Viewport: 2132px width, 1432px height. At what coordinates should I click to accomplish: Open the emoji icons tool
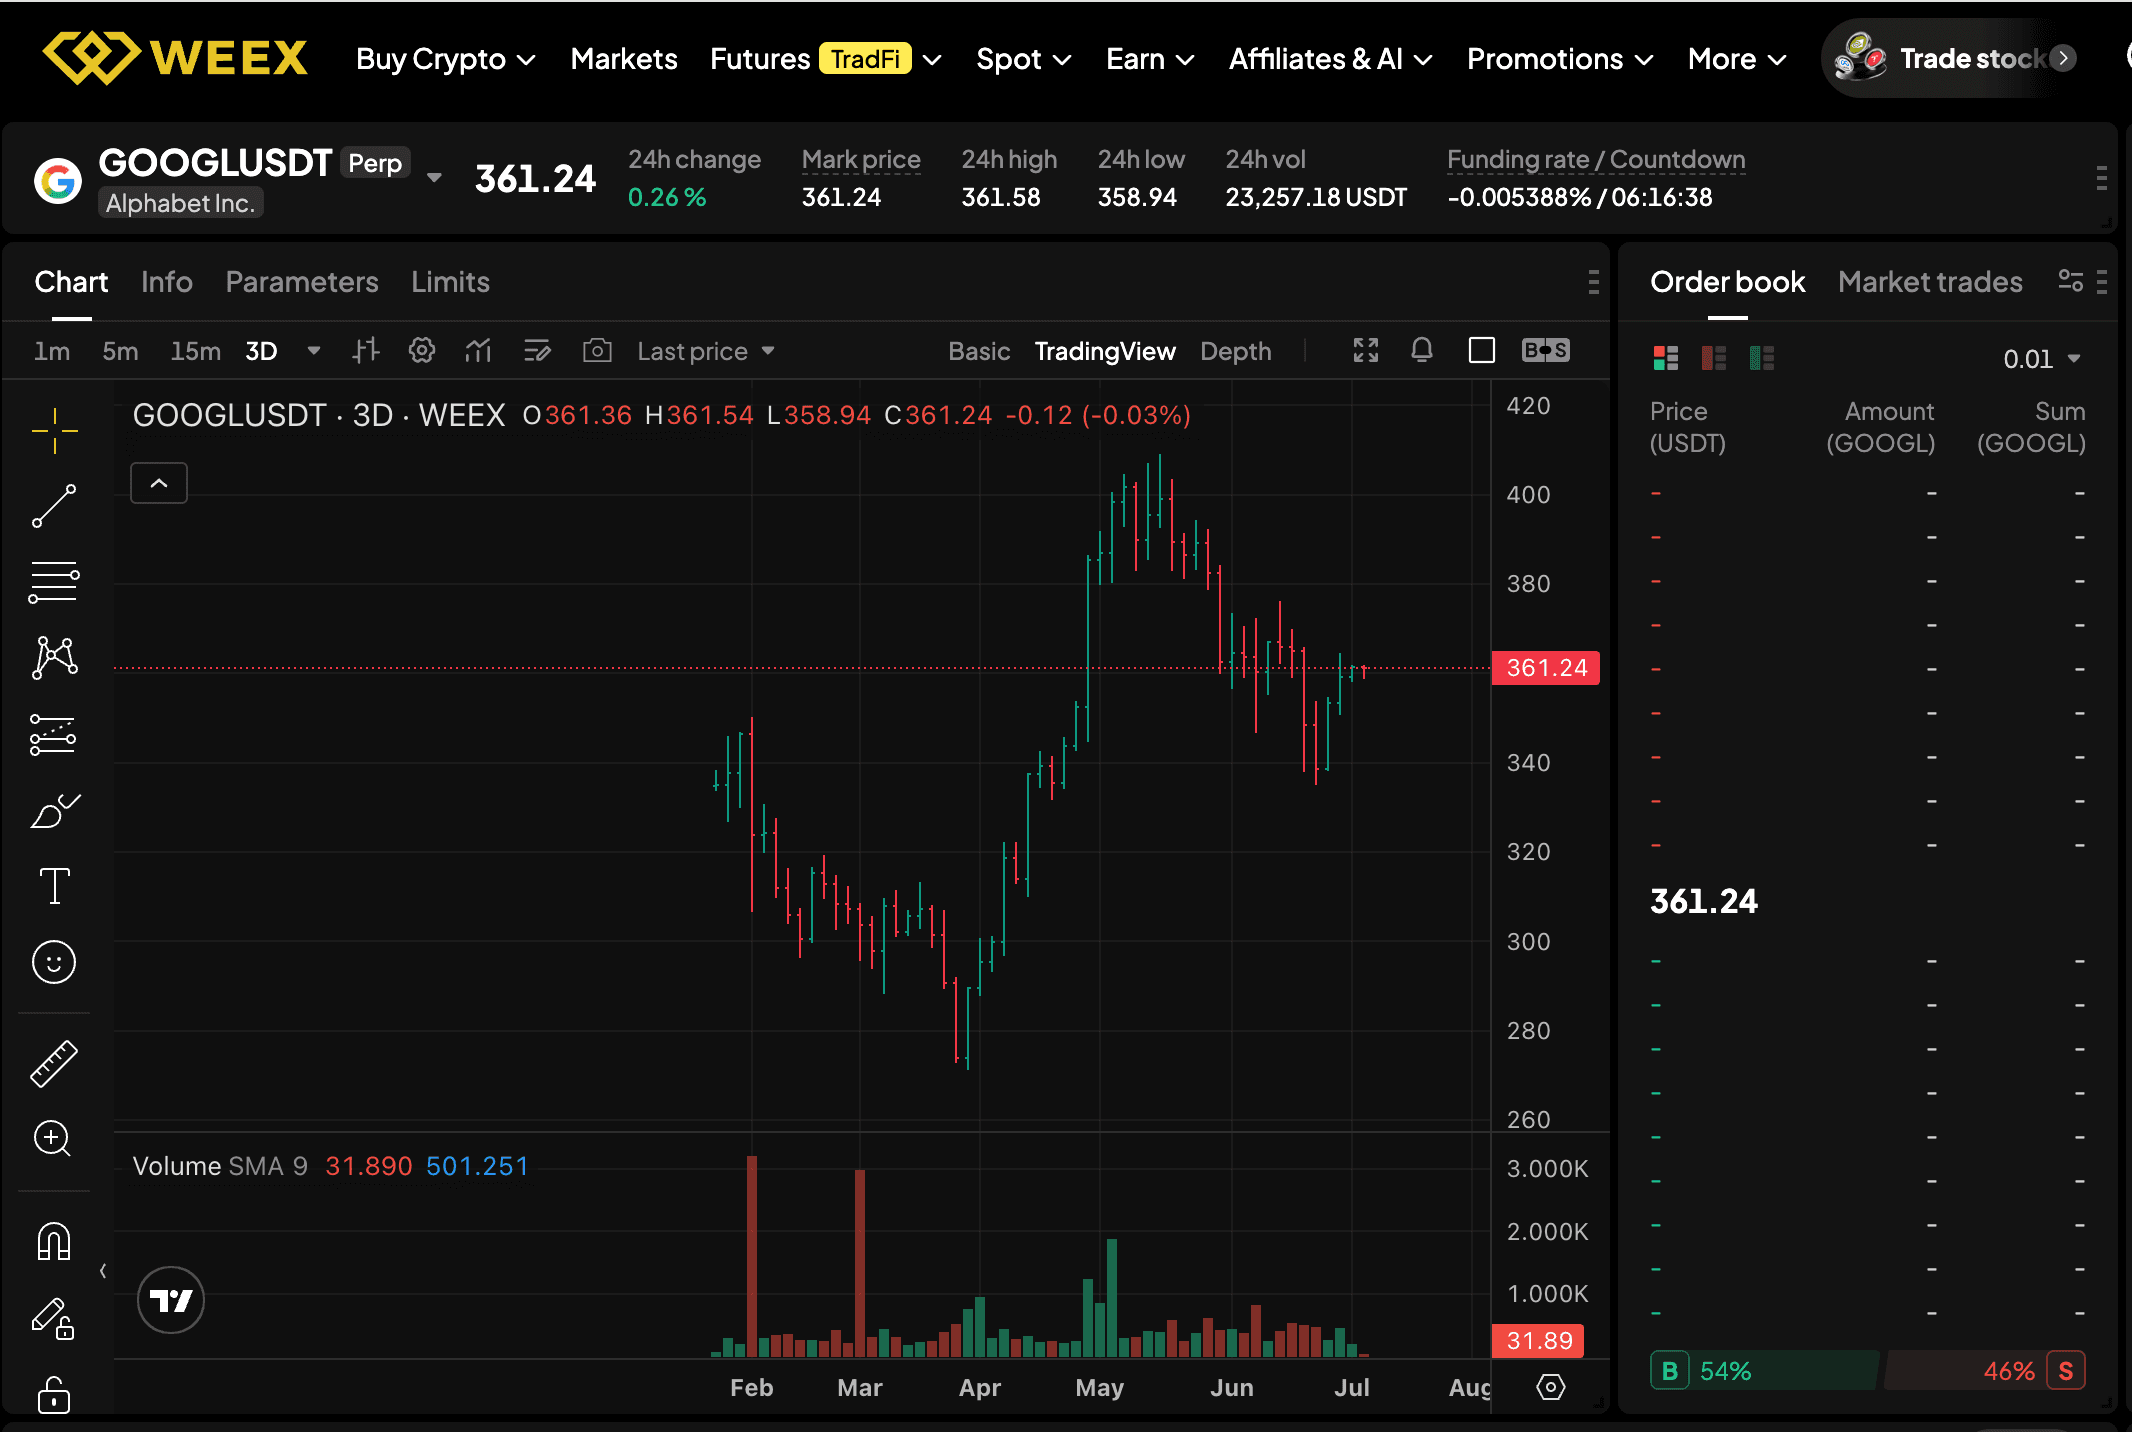pos(54,962)
